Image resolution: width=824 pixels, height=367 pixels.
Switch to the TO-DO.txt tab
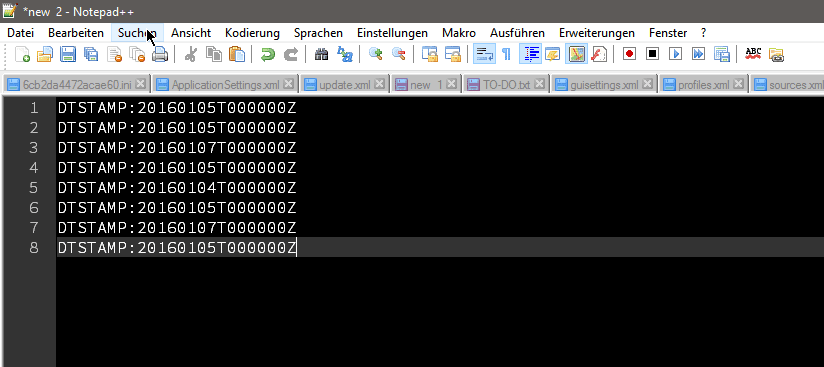pyautogui.click(x=506, y=85)
